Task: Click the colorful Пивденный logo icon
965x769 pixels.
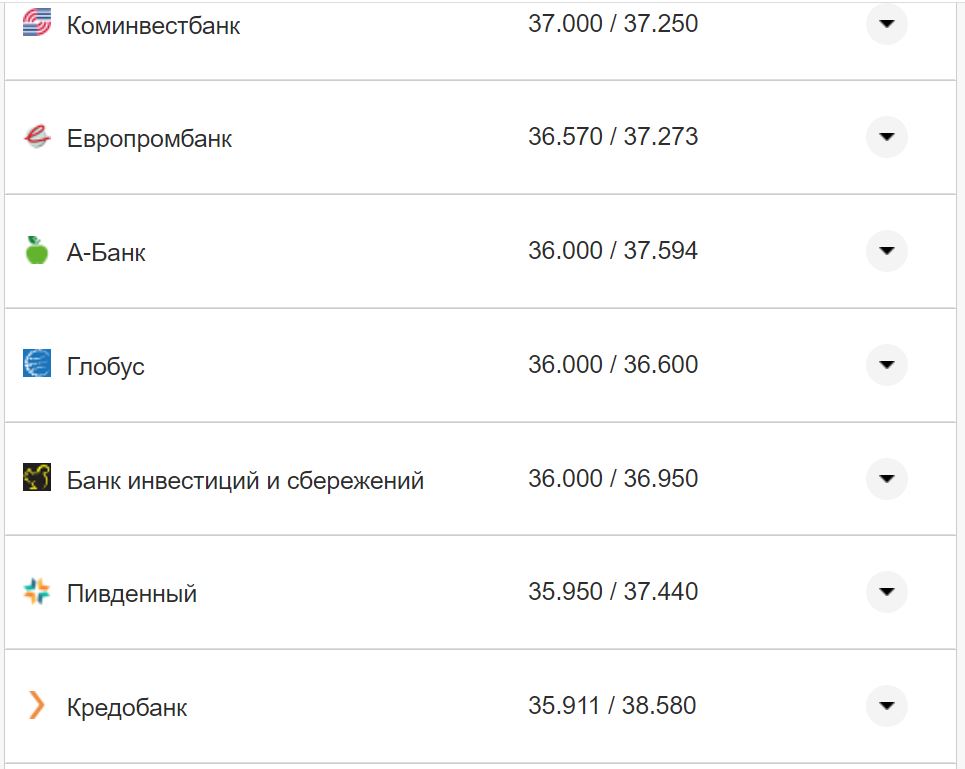Action: [x=37, y=592]
